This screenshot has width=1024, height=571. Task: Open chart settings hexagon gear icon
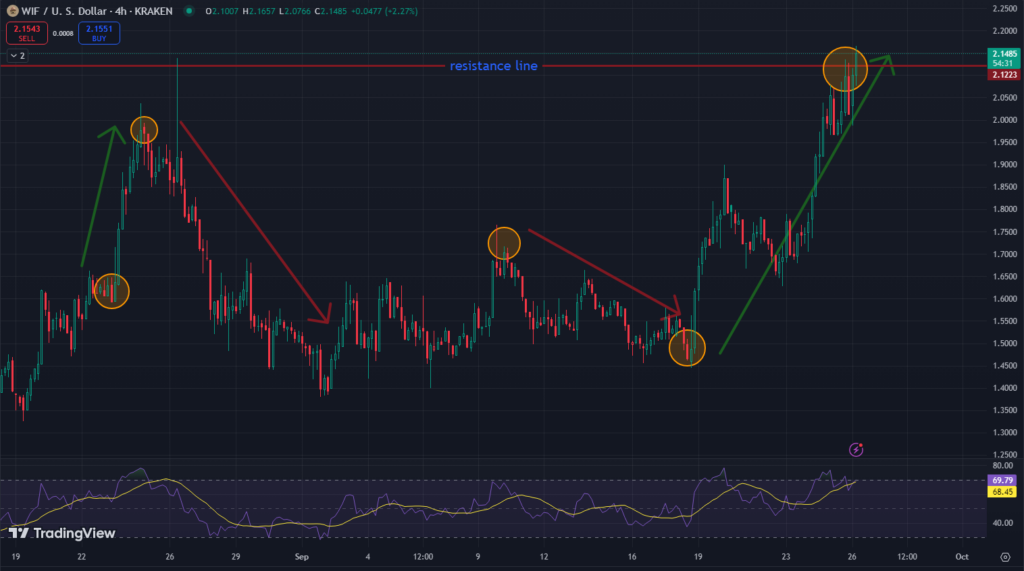tap(1005, 557)
